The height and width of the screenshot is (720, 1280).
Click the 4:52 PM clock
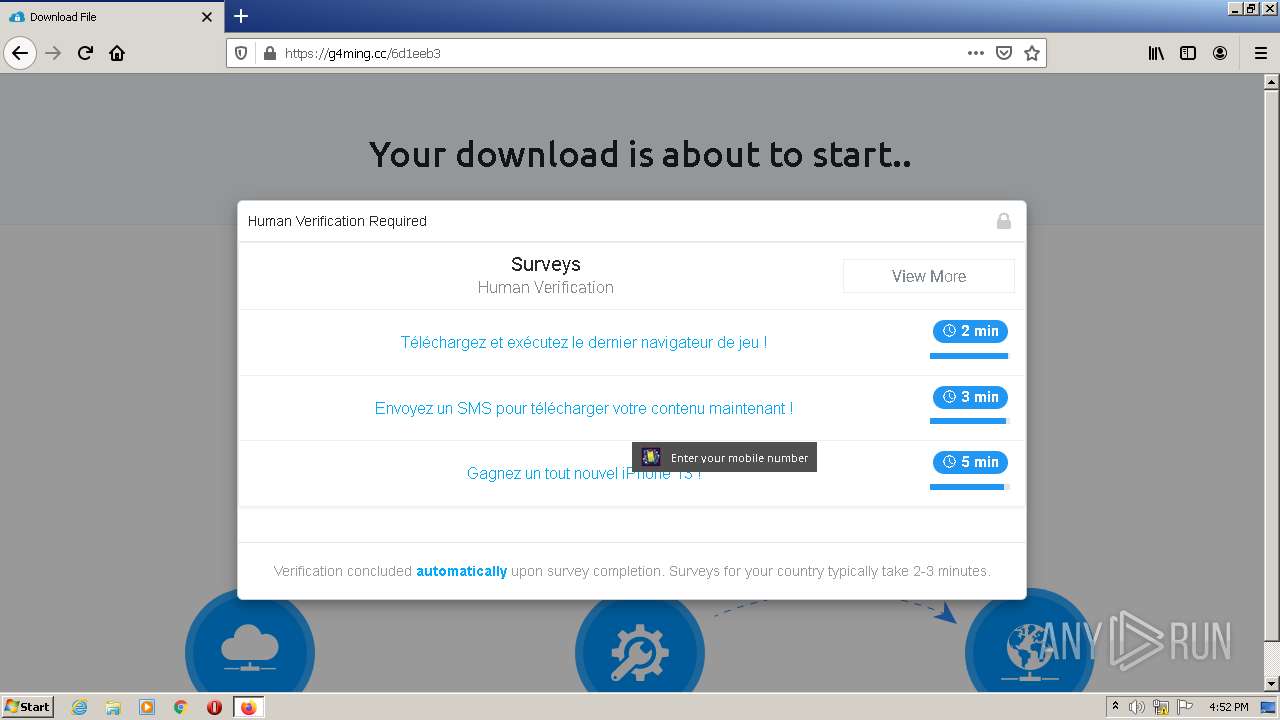[1228, 707]
